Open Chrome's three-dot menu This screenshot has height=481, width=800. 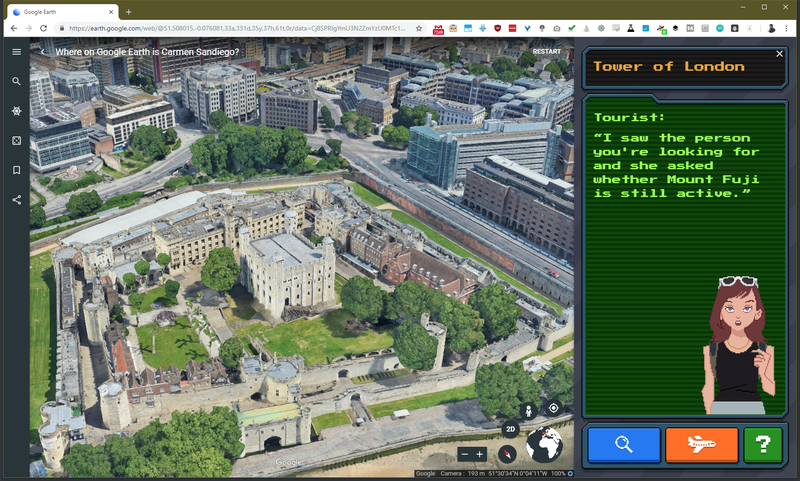coord(786,29)
